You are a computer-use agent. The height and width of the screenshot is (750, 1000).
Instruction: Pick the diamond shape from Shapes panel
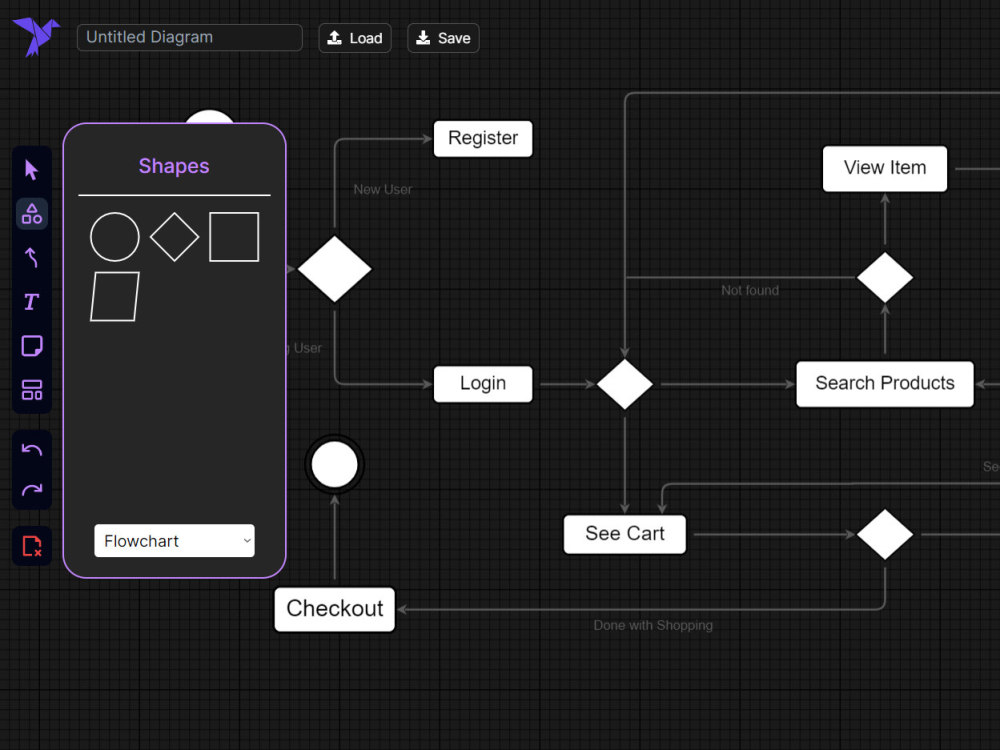click(x=174, y=237)
